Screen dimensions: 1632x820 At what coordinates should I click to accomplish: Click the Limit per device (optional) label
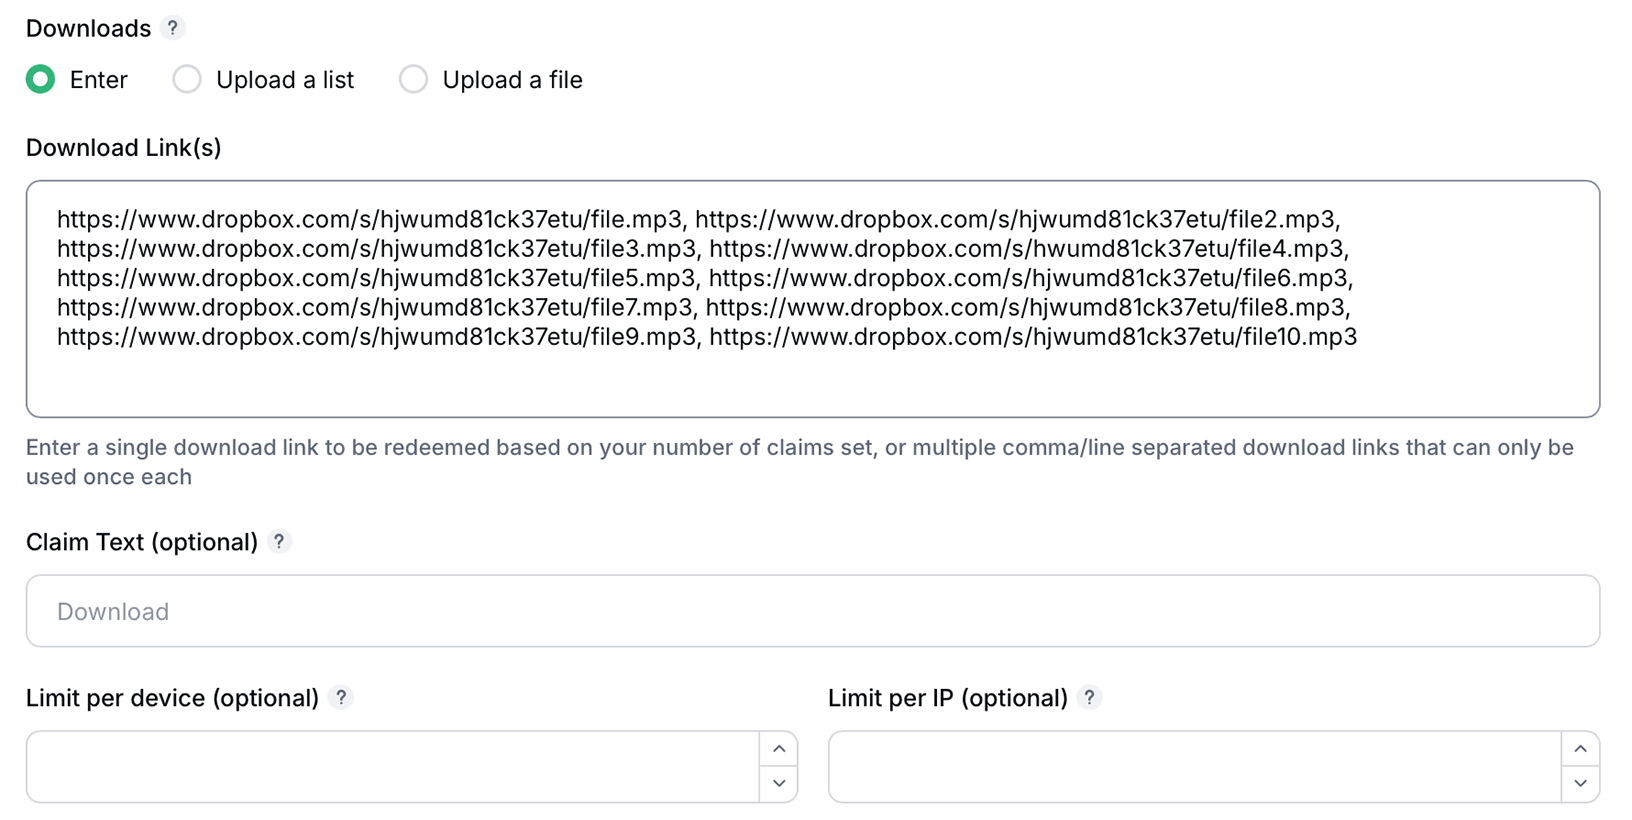tap(172, 697)
